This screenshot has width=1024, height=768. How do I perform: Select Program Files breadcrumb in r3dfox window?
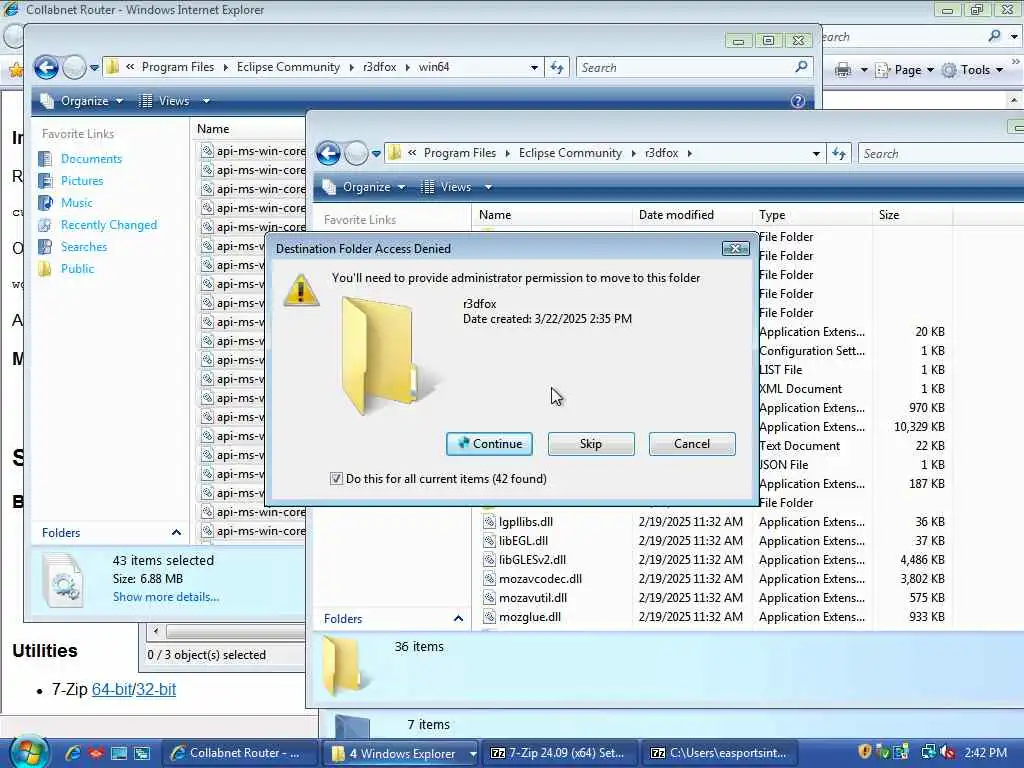pos(460,153)
